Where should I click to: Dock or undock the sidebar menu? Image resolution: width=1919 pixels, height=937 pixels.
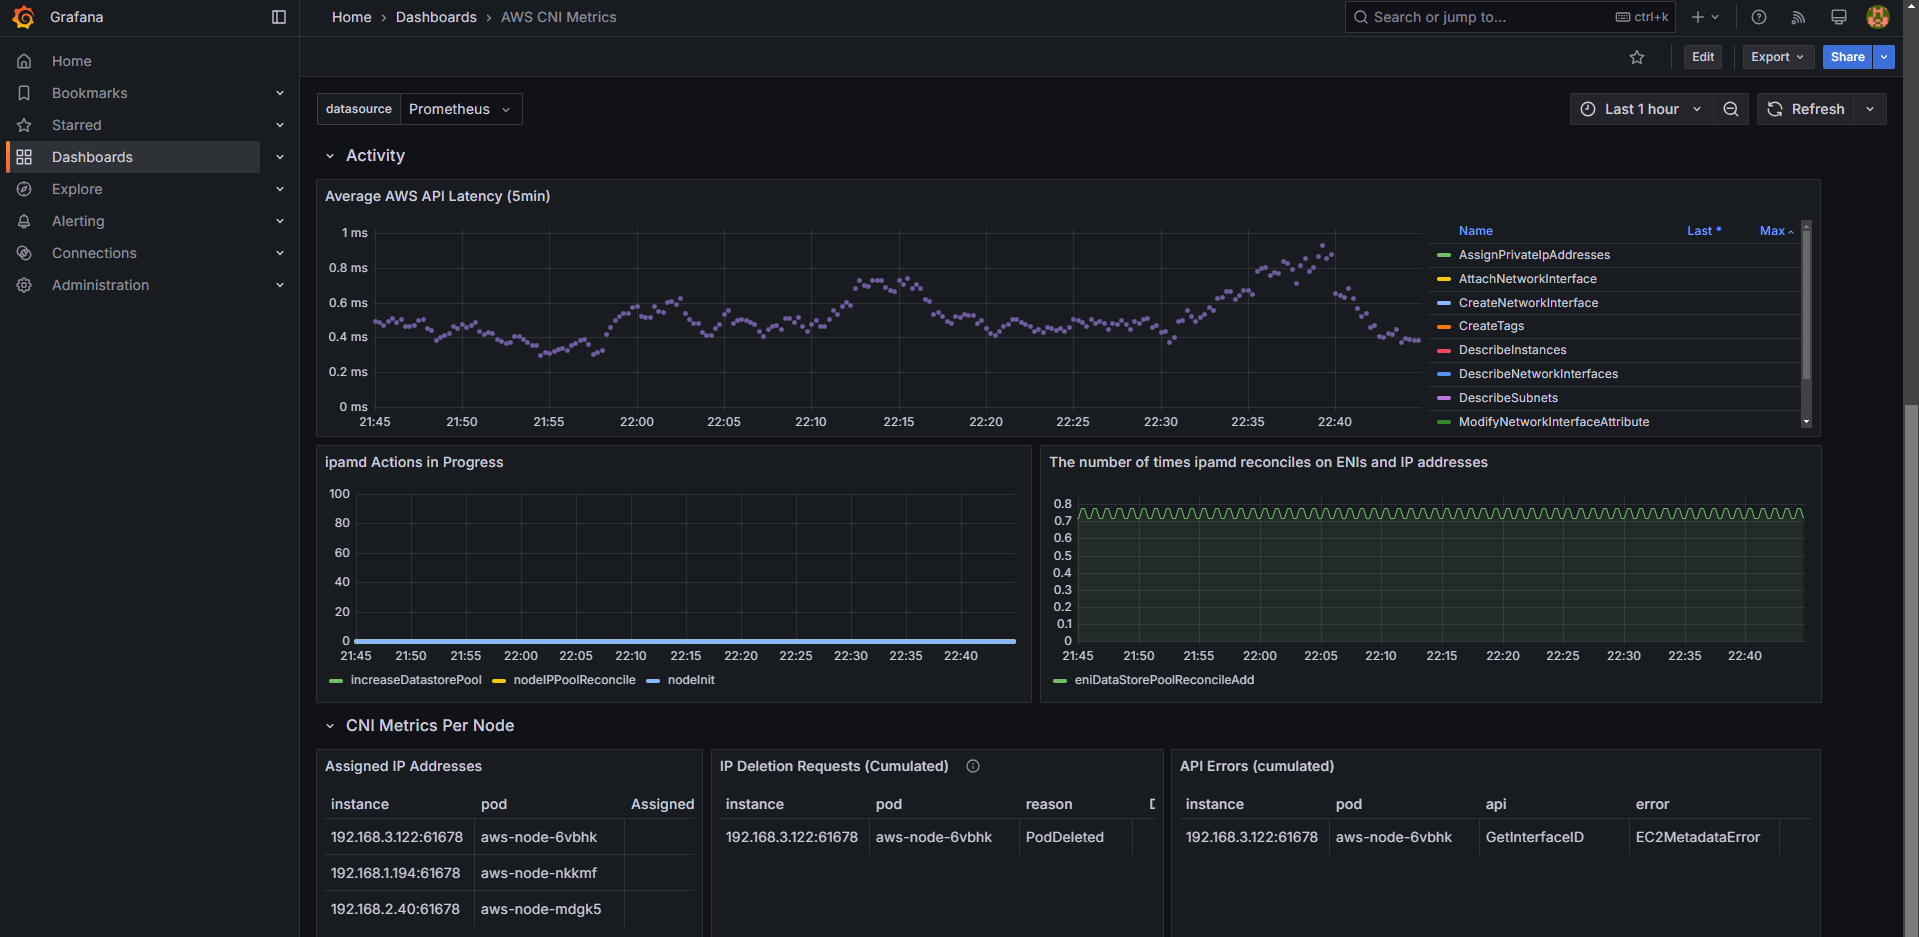click(x=279, y=17)
